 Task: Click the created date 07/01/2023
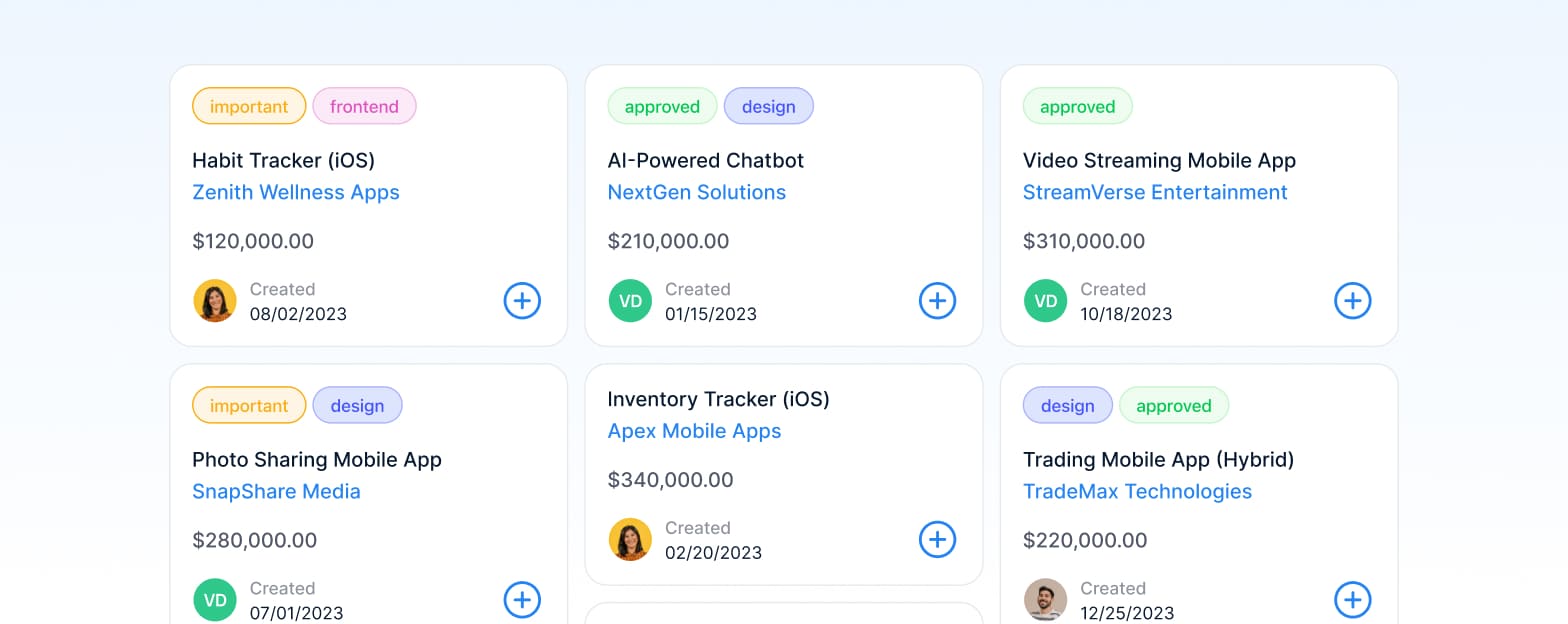coord(296,613)
